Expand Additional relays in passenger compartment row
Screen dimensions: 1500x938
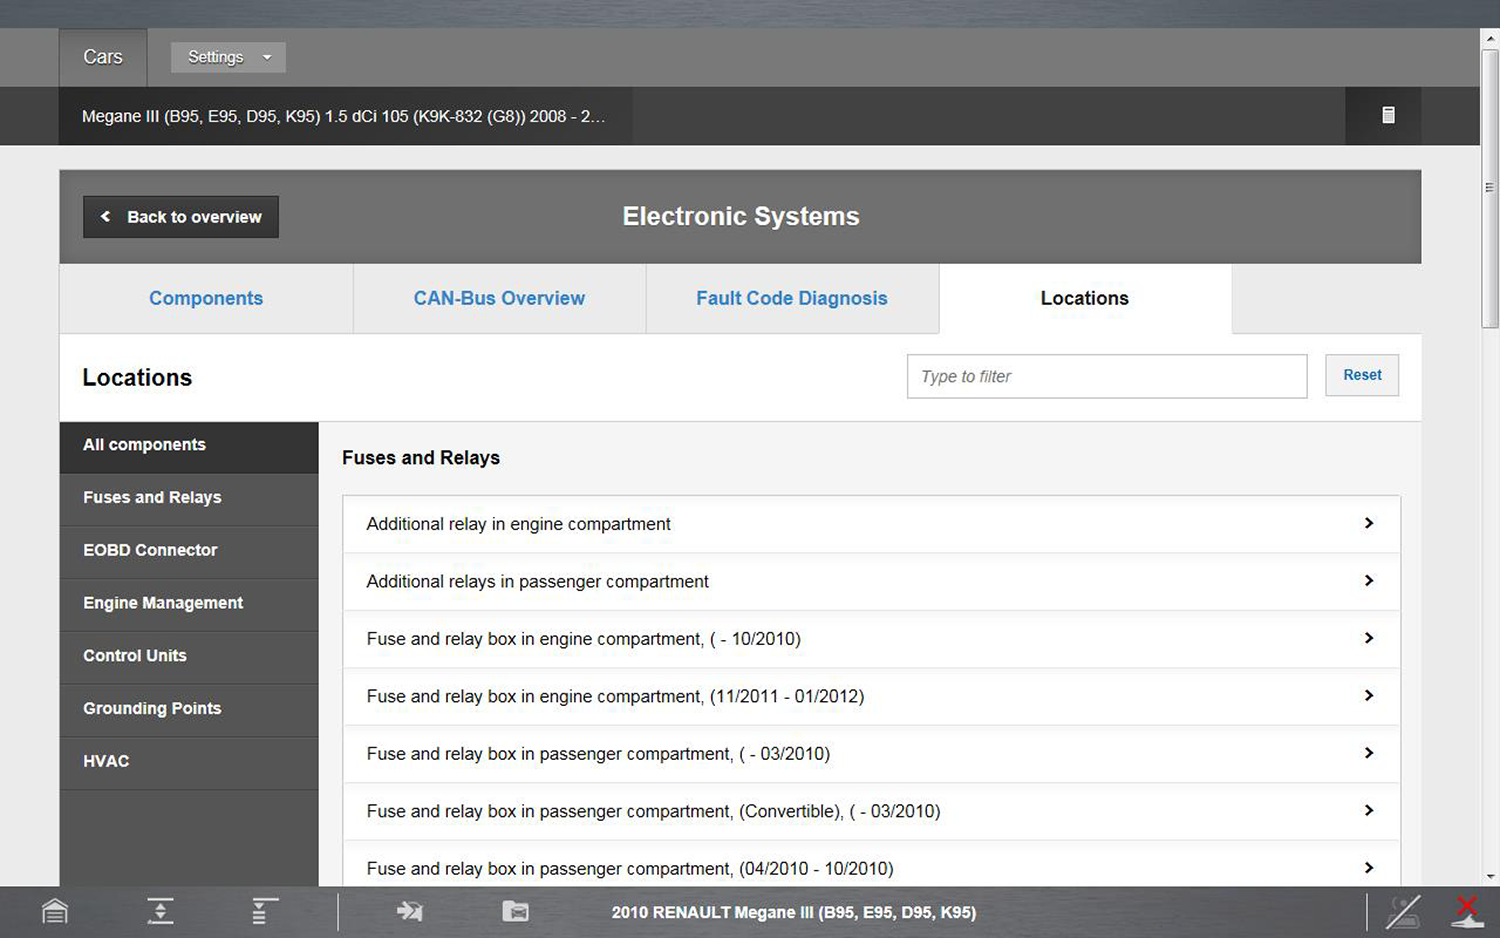[x=870, y=582]
